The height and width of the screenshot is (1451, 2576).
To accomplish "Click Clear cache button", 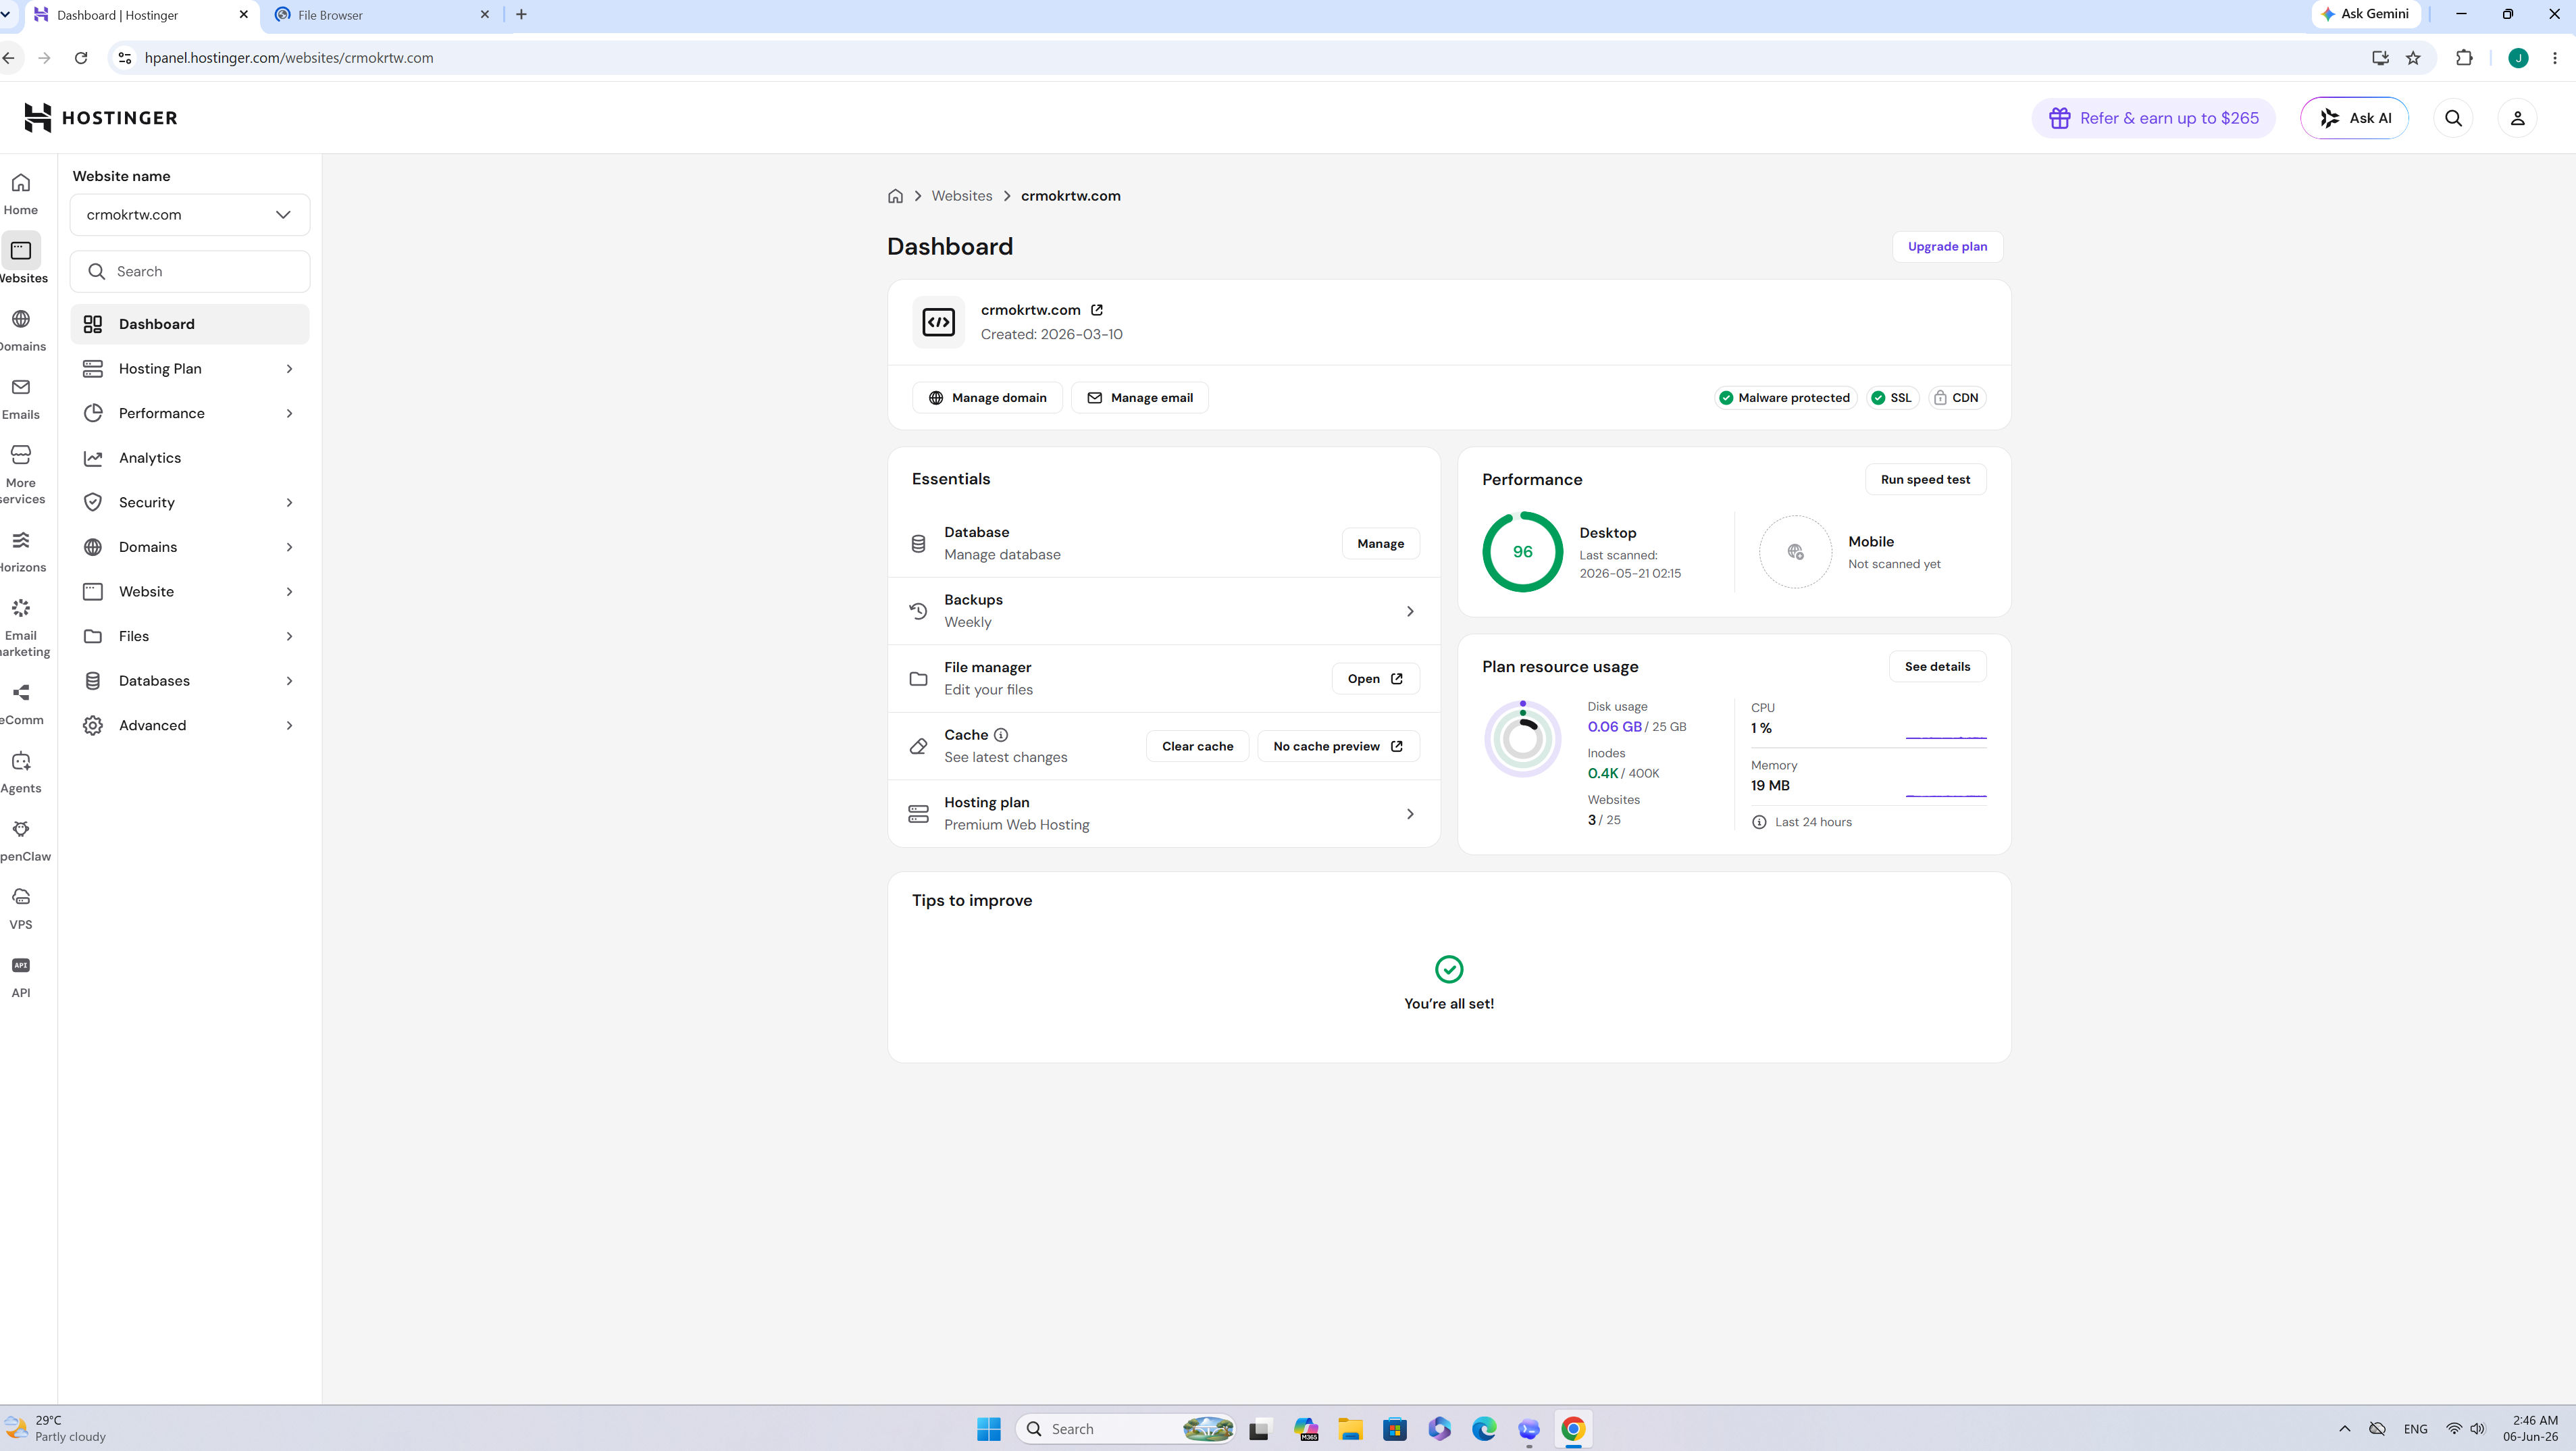I will point(1197,747).
